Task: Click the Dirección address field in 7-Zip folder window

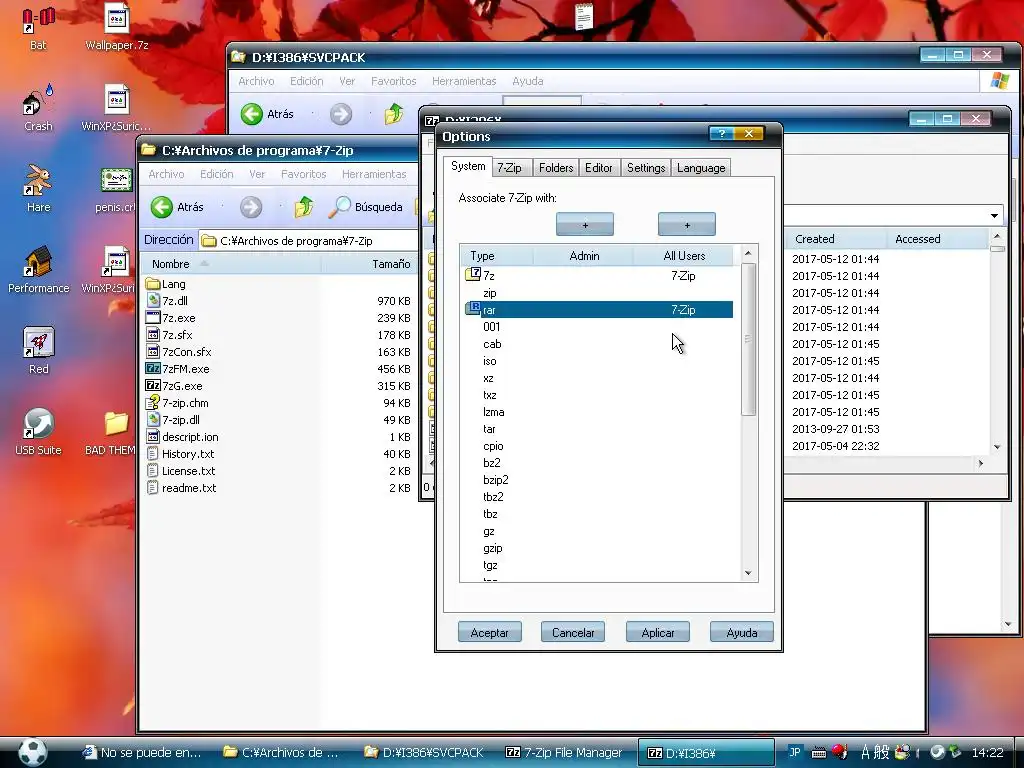Action: click(308, 240)
